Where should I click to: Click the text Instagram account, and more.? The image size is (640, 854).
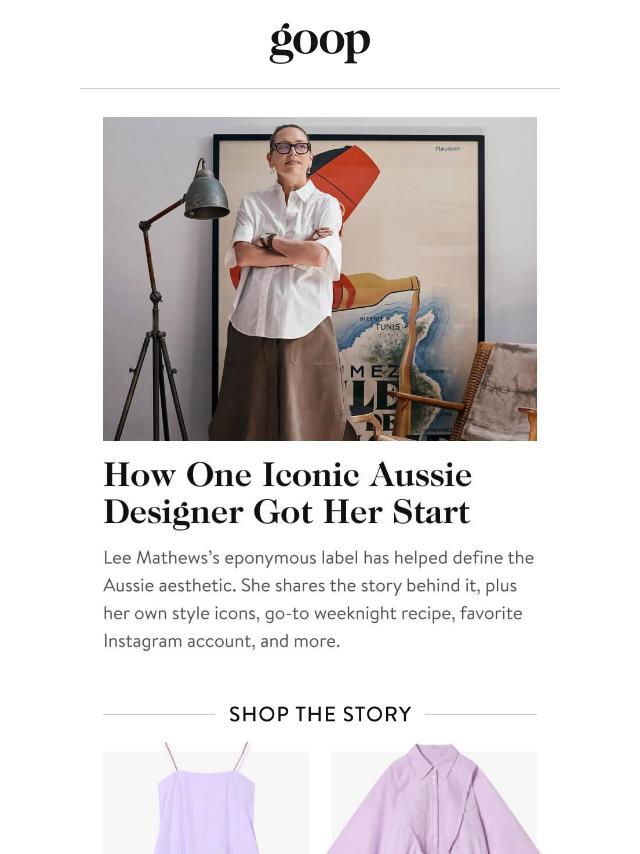[x=222, y=641]
